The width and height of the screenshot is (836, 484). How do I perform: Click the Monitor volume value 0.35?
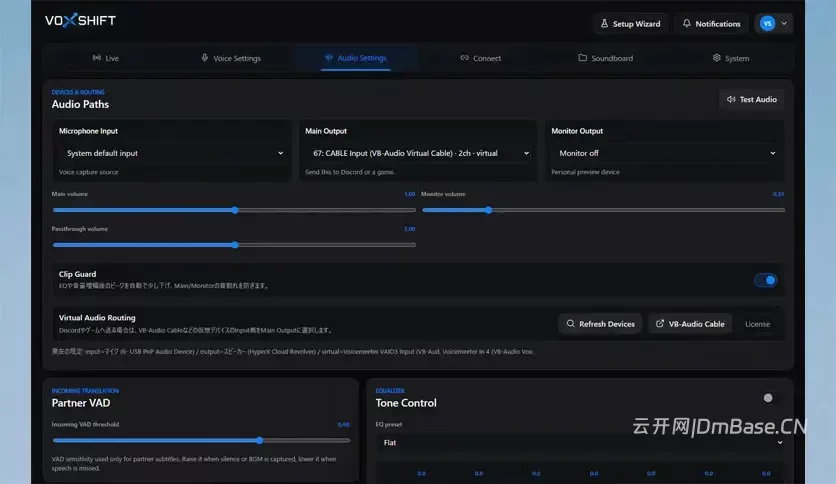pyautogui.click(x=778, y=194)
